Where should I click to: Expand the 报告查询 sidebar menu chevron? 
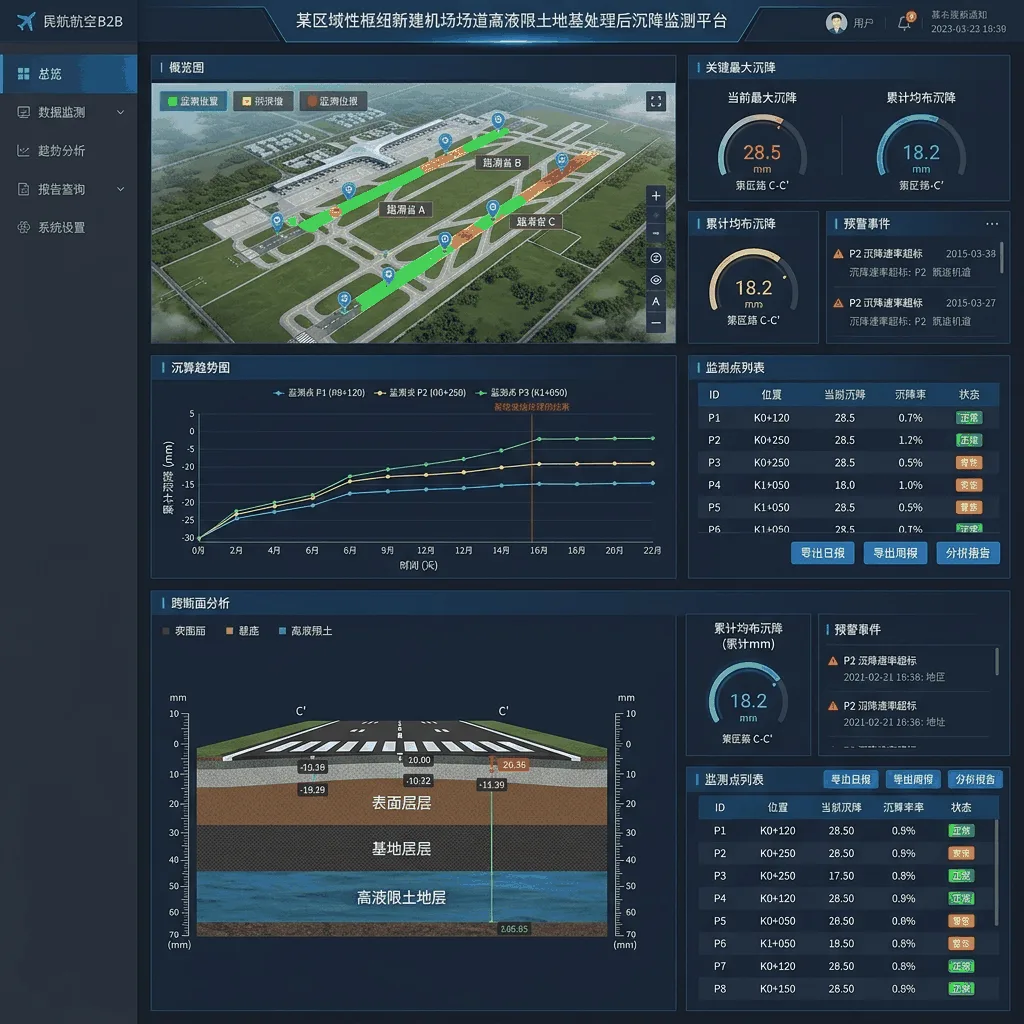coord(121,189)
